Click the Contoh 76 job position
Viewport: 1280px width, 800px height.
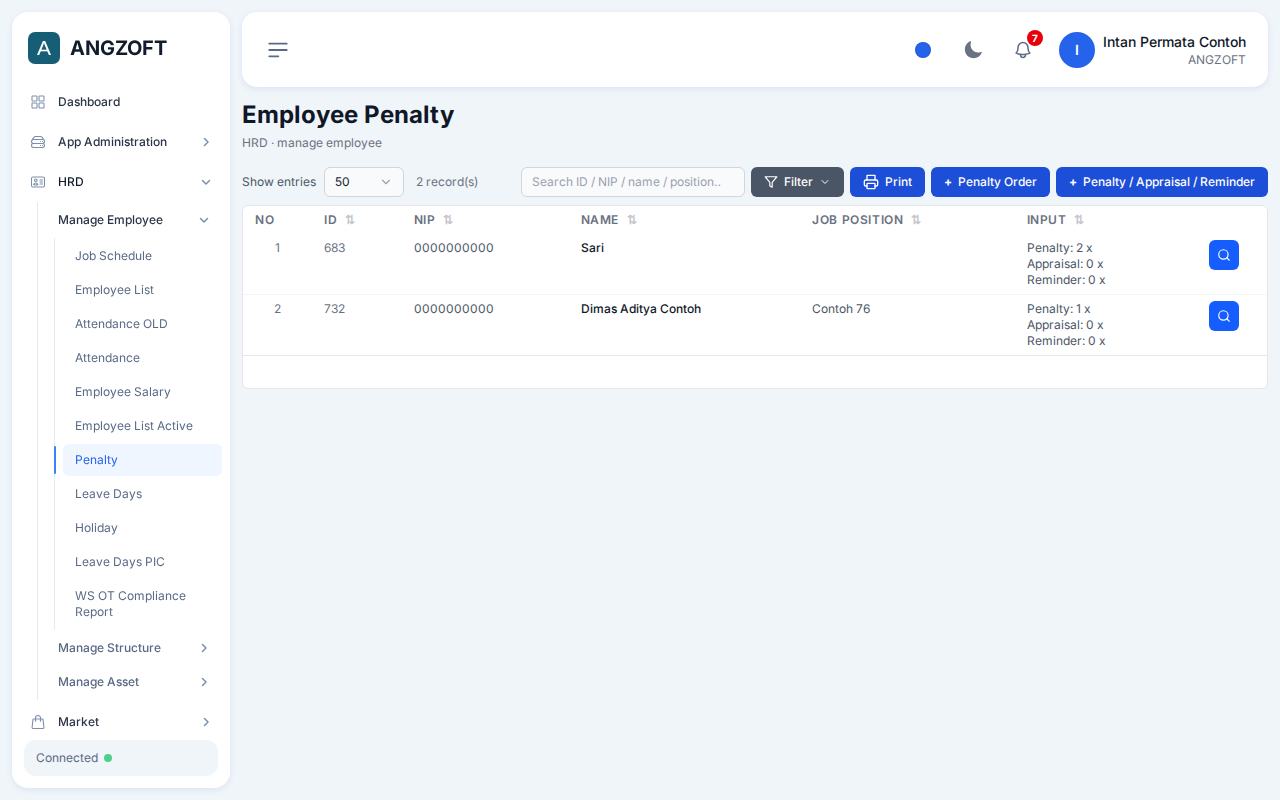841,309
